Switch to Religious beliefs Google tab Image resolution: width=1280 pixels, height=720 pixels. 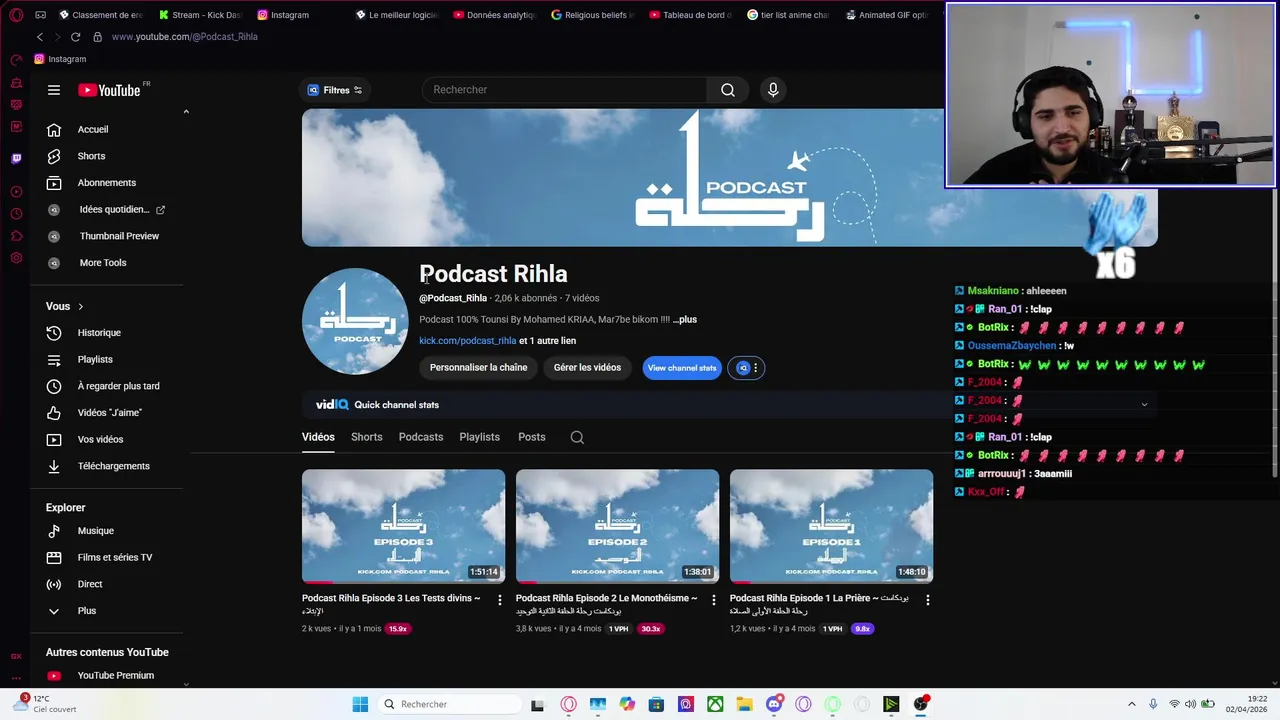tap(593, 15)
